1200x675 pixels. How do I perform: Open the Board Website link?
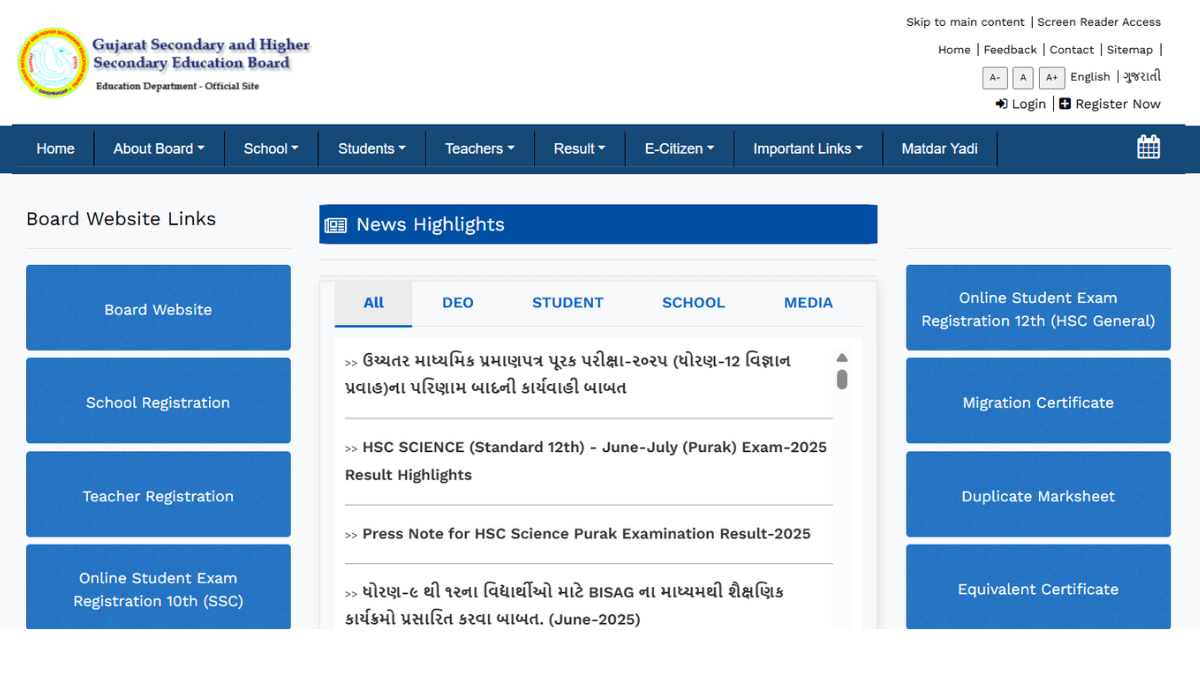point(157,308)
